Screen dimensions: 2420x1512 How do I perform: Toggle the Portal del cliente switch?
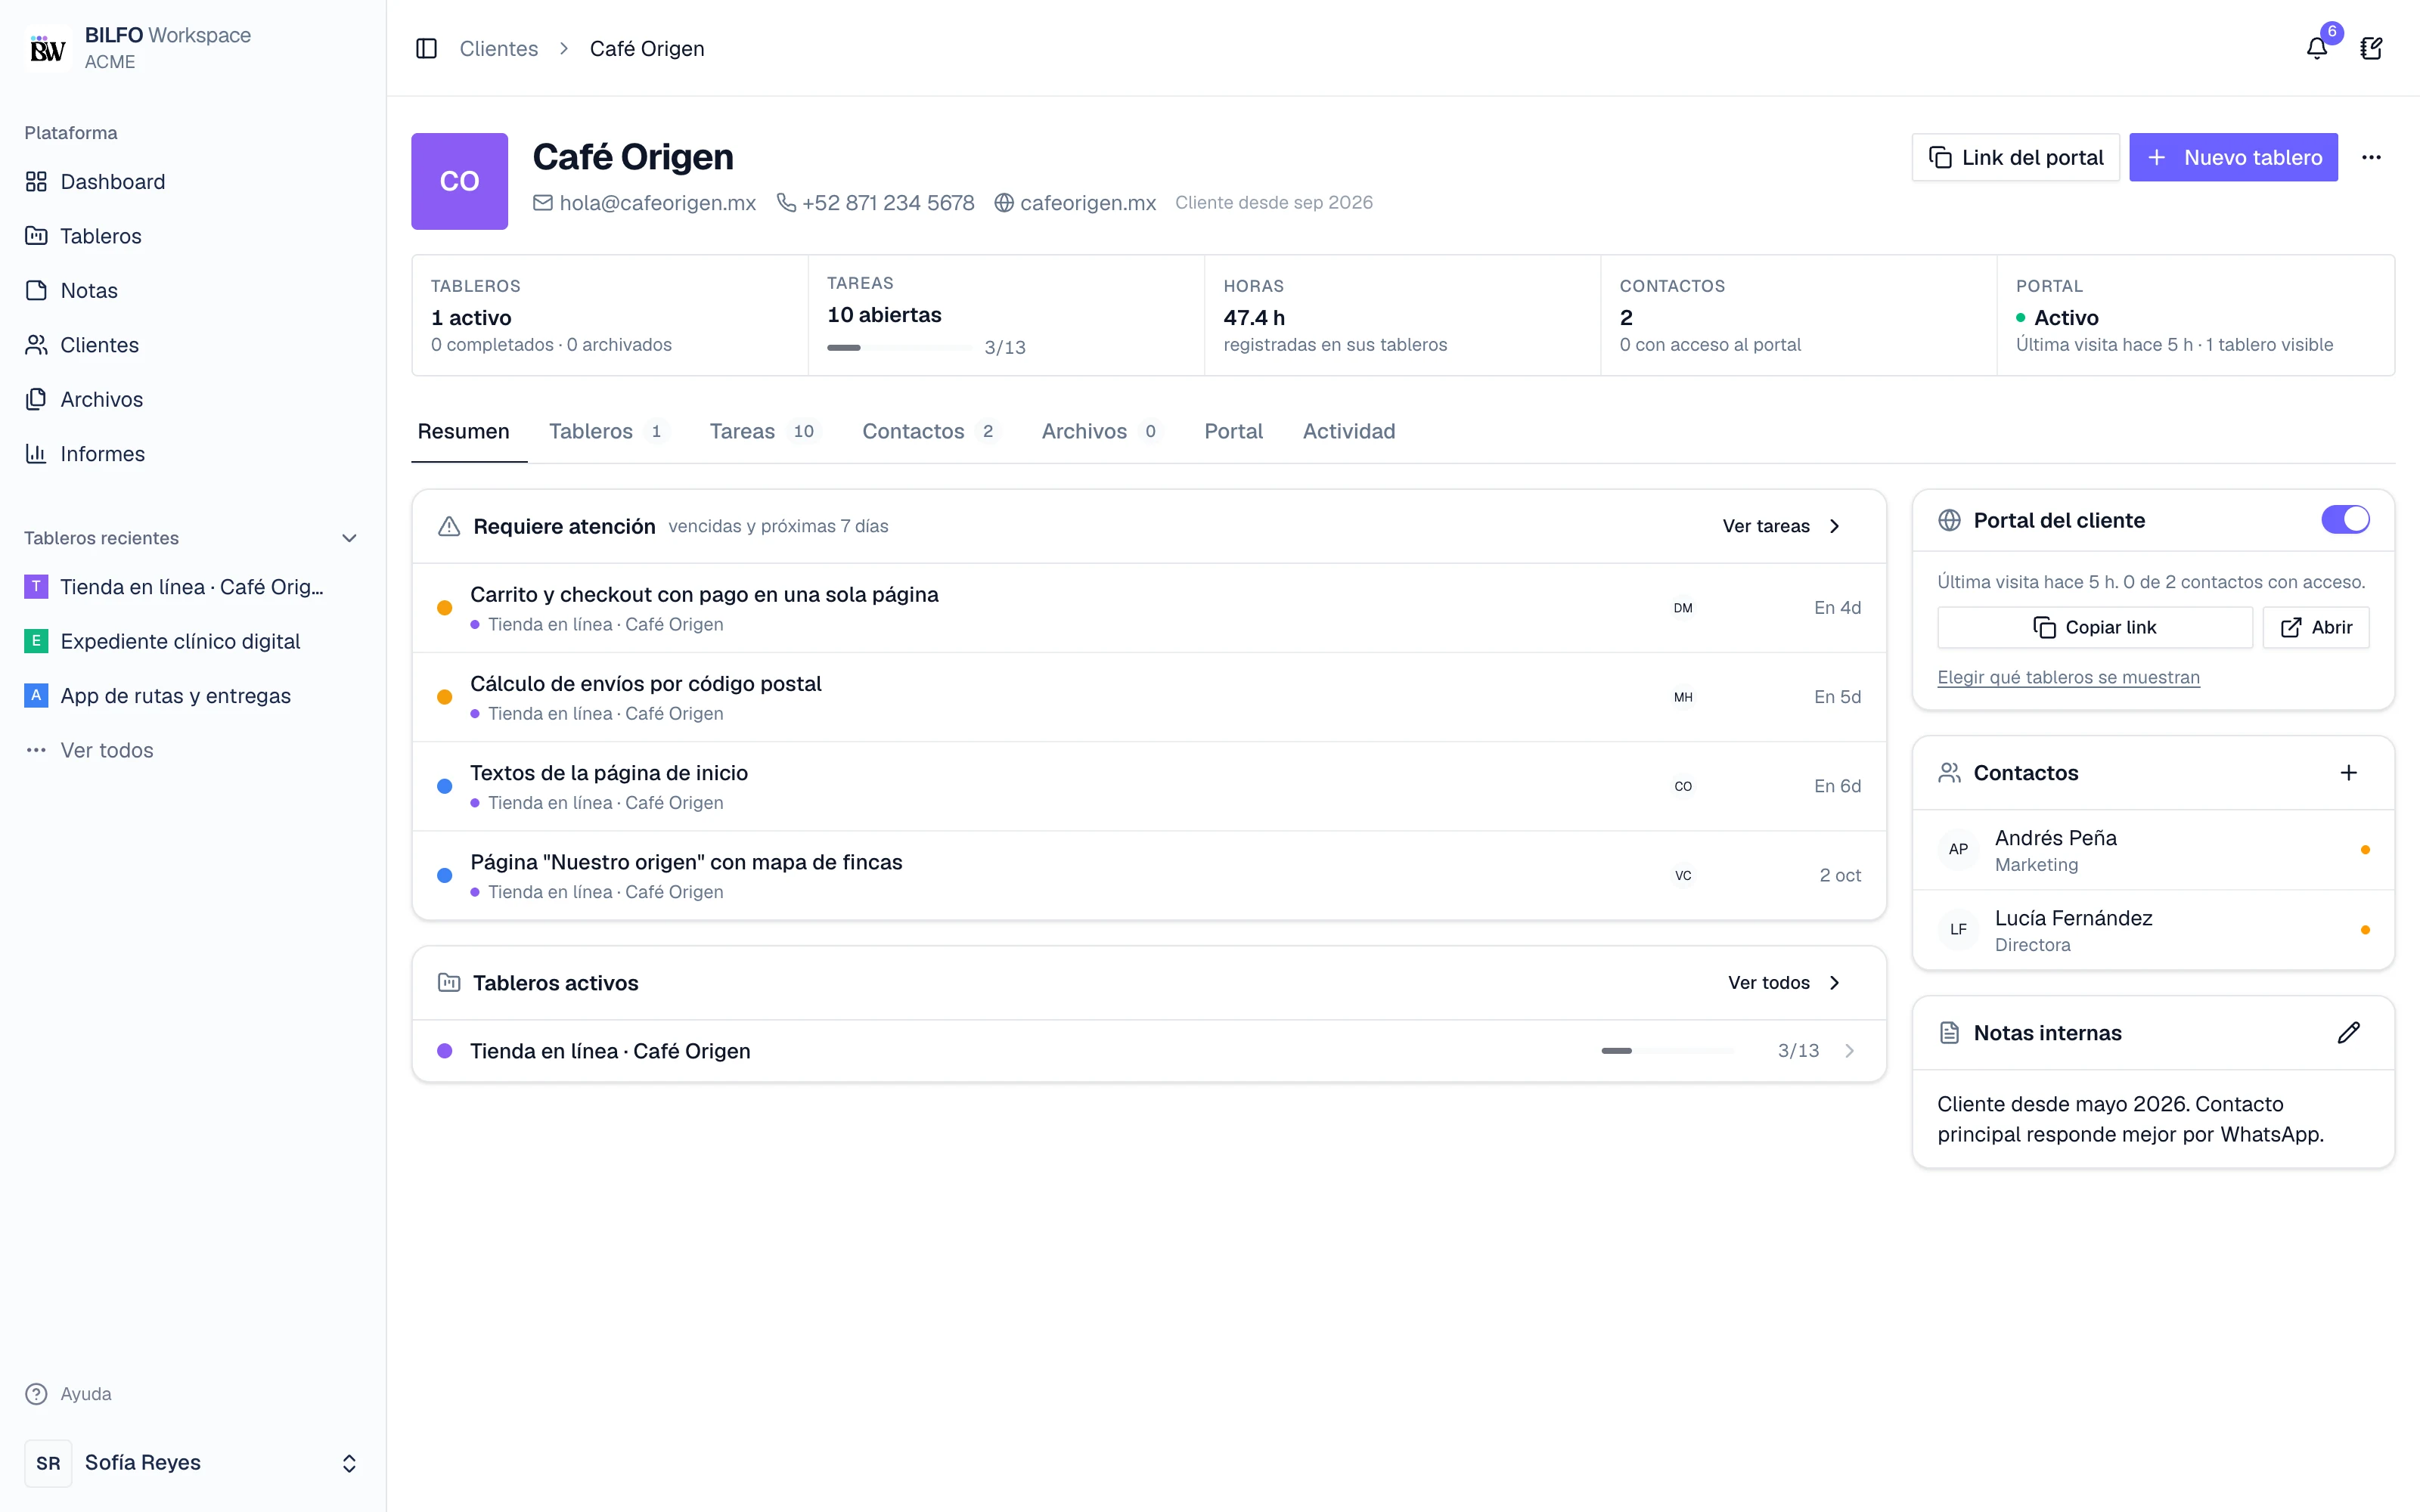coord(2345,520)
